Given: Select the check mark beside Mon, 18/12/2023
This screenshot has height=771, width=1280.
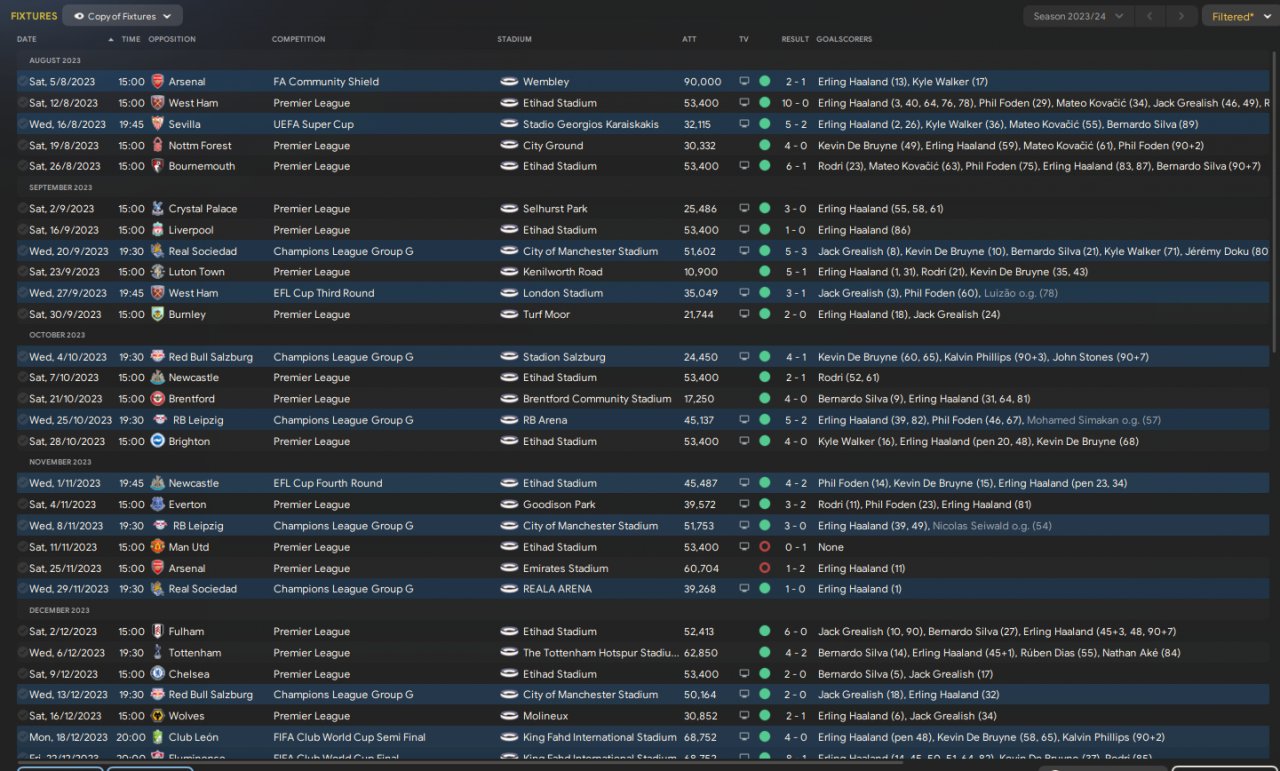Looking at the screenshot, I should (23, 737).
